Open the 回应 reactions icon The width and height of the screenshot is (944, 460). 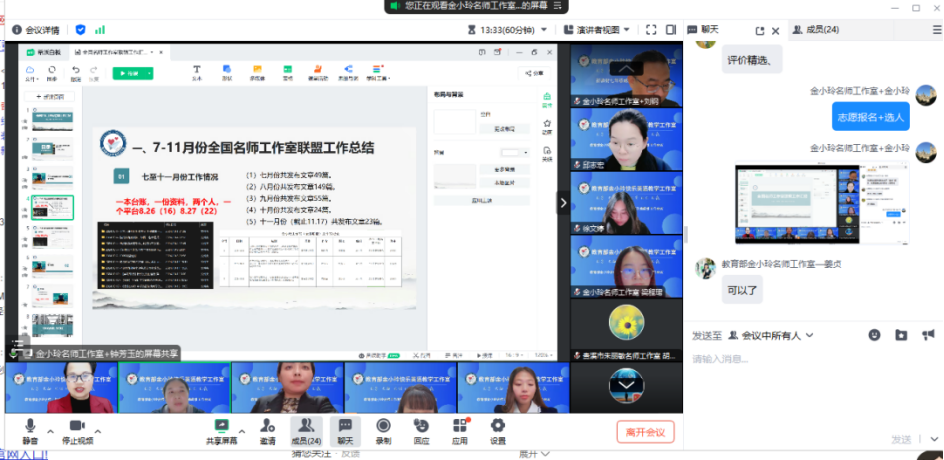[x=422, y=432]
